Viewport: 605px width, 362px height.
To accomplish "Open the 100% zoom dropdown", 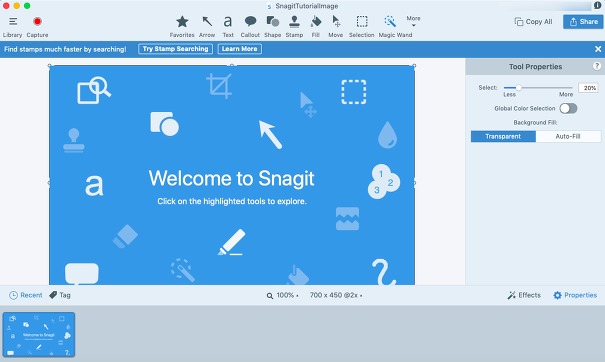I will [282, 295].
